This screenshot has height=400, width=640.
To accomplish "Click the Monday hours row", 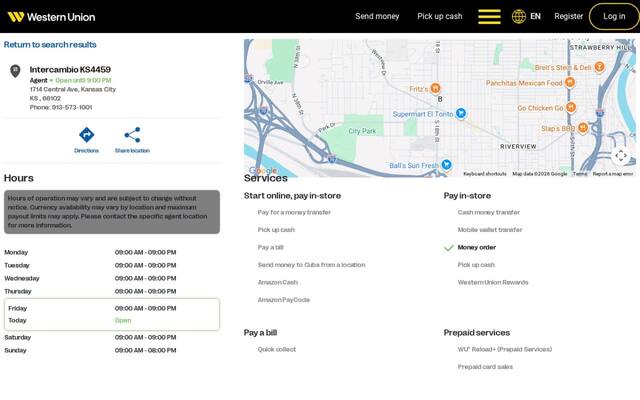I will pyautogui.click(x=111, y=252).
